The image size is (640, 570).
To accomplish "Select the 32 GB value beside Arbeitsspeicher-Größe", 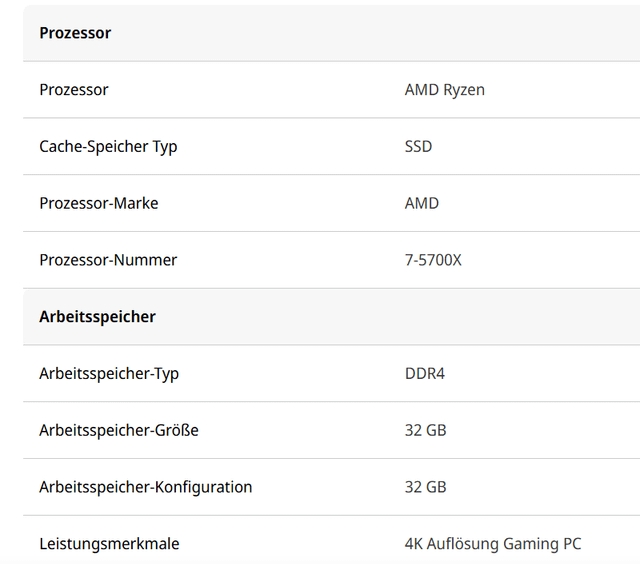I will click(x=425, y=431).
